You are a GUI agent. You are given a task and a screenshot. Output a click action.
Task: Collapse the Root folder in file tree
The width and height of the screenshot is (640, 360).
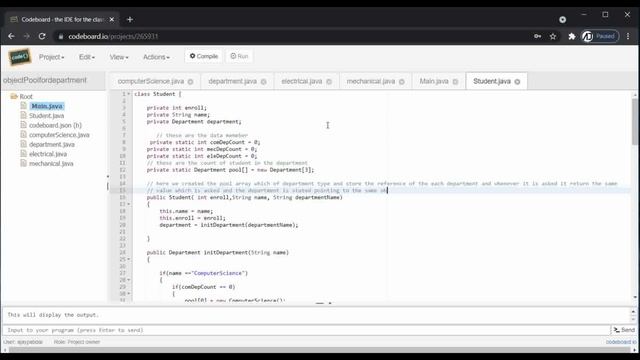tap(14, 96)
